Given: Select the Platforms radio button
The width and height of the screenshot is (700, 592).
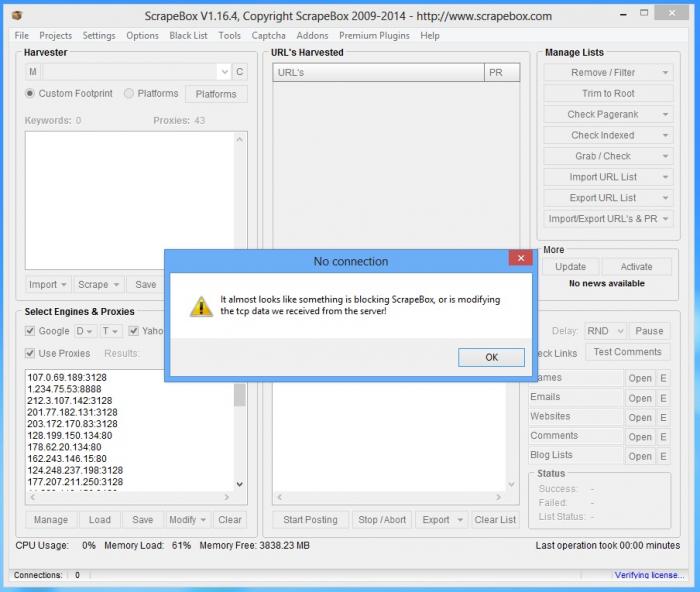Looking at the screenshot, I should pyautogui.click(x=129, y=93).
